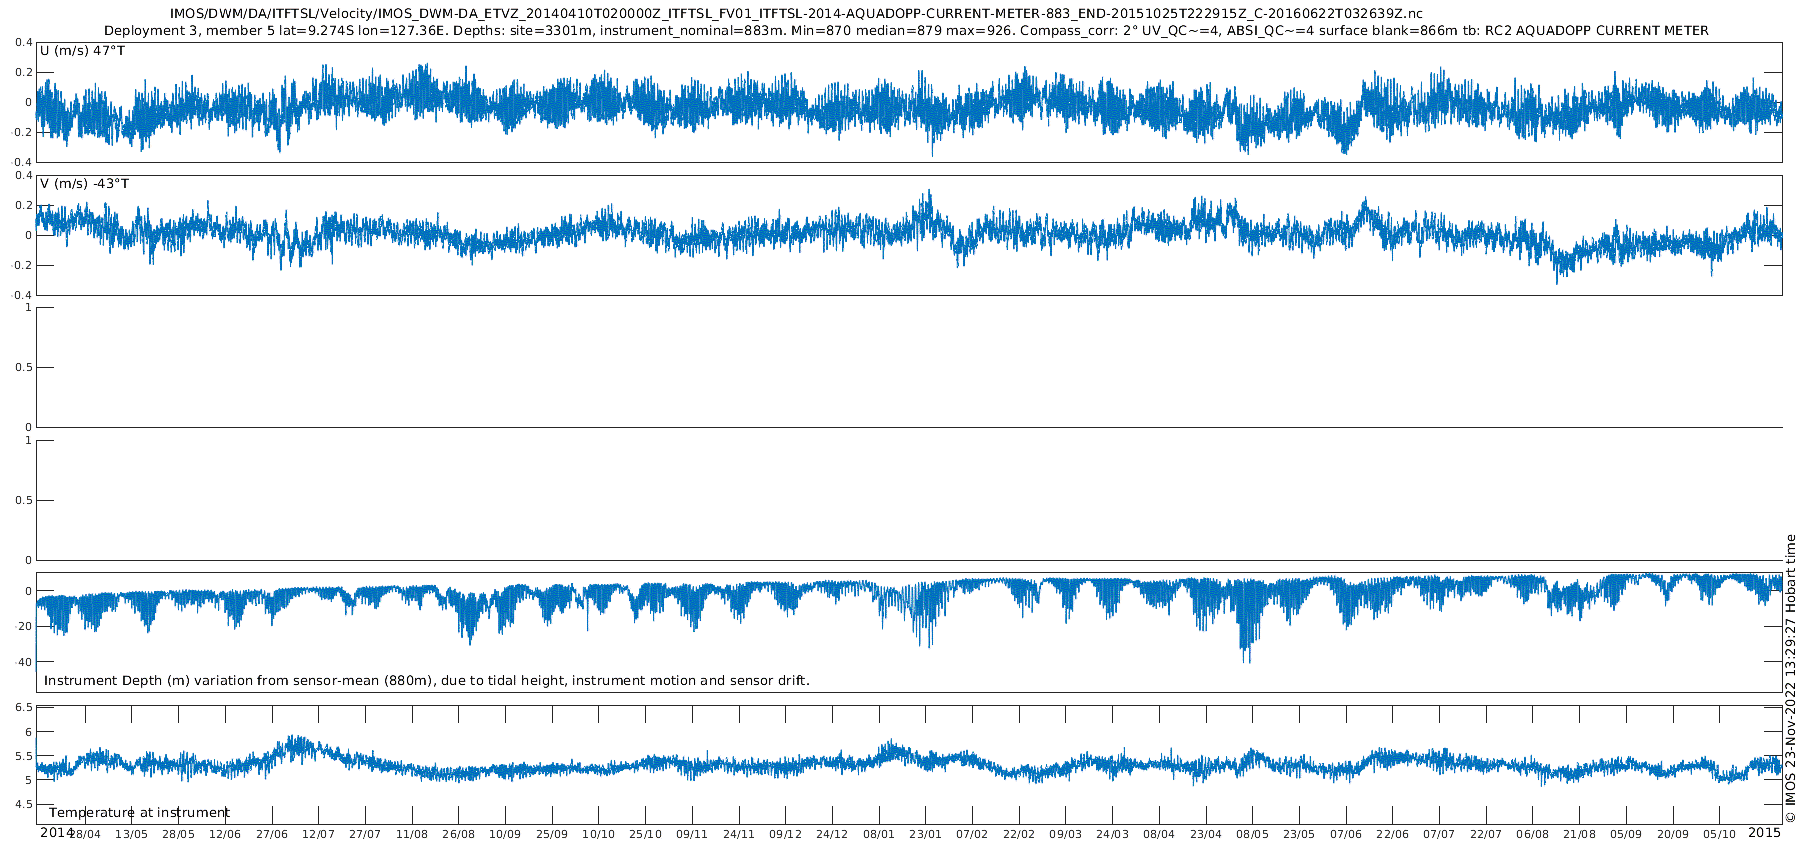Select the '22/02' date tick label

[1019, 834]
